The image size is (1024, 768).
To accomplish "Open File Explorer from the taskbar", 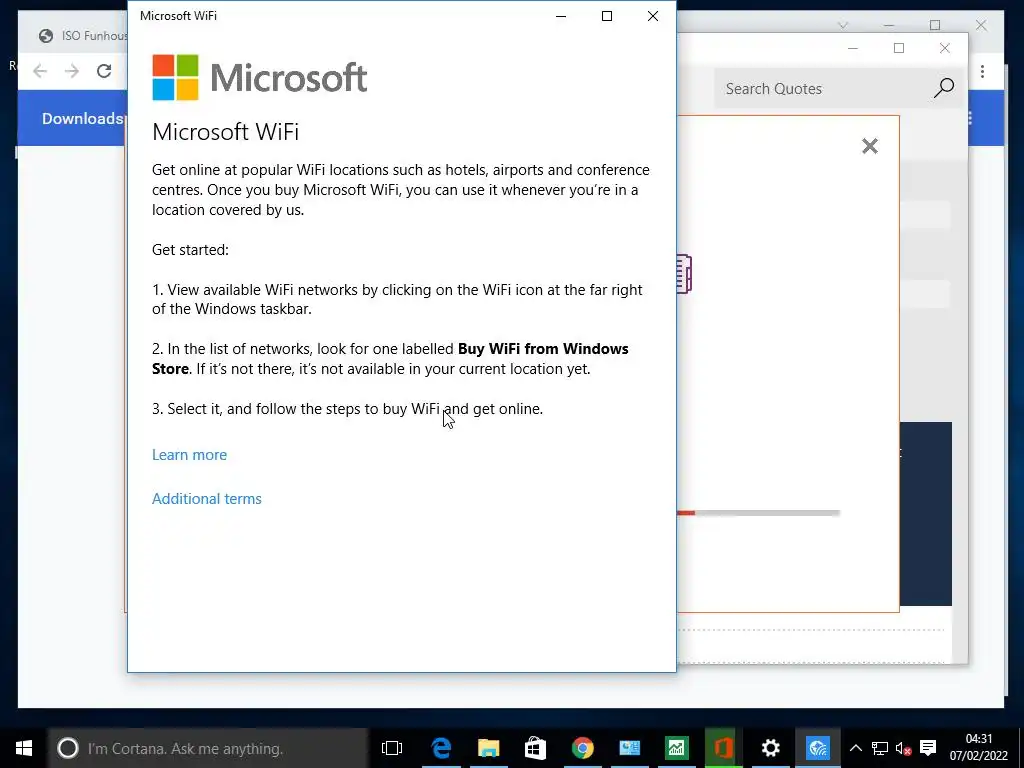I will tap(488, 748).
